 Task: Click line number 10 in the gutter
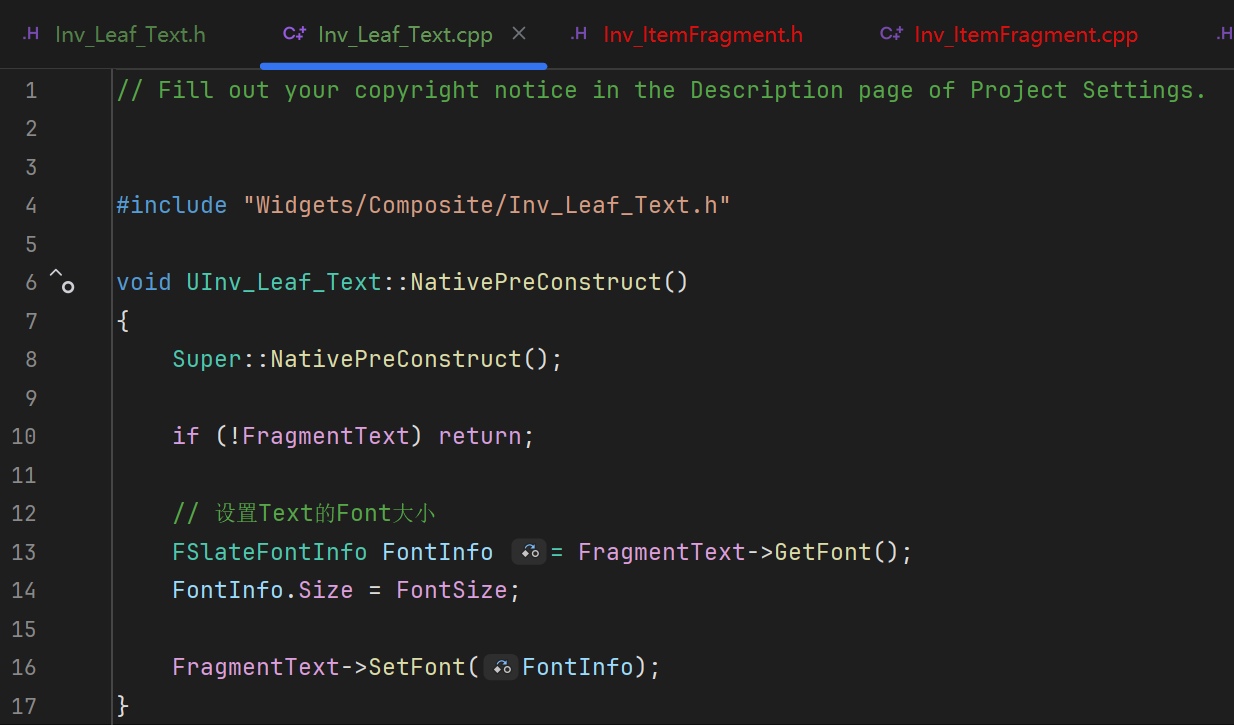24,437
